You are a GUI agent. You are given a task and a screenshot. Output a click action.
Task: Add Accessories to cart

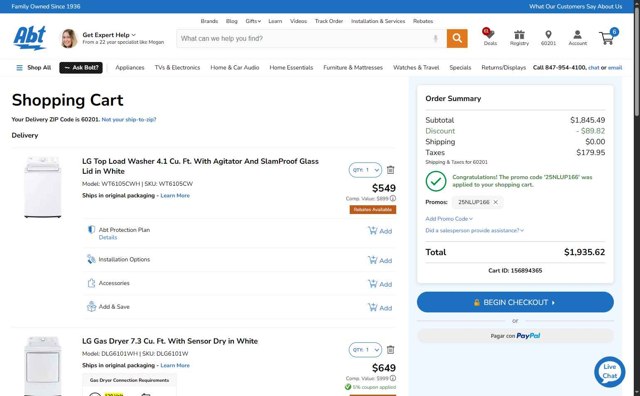[x=380, y=284]
